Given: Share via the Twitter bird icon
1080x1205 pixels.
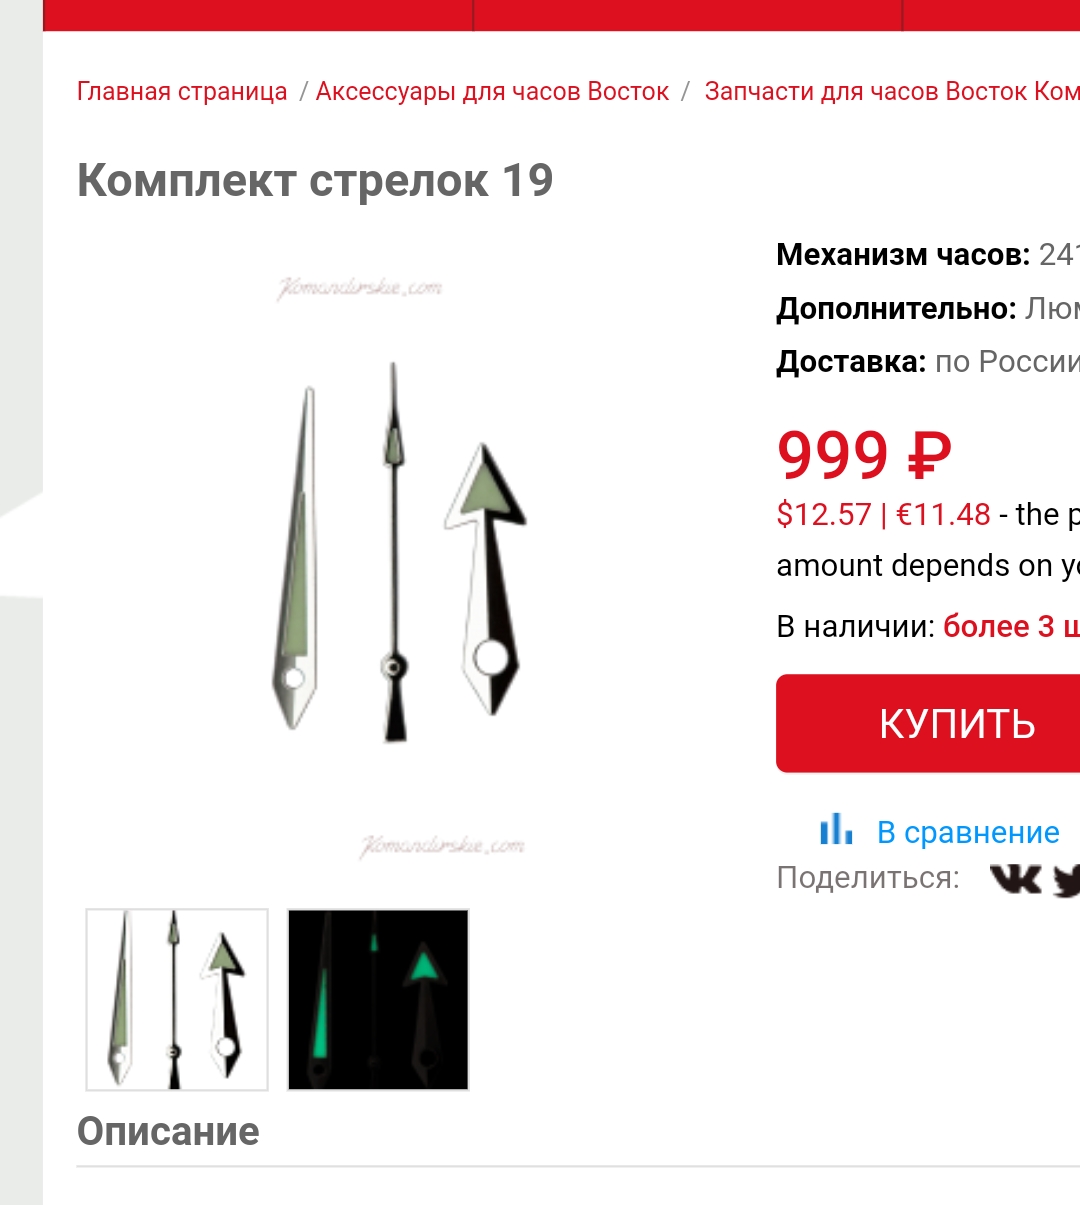Looking at the screenshot, I should [x=1066, y=880].
